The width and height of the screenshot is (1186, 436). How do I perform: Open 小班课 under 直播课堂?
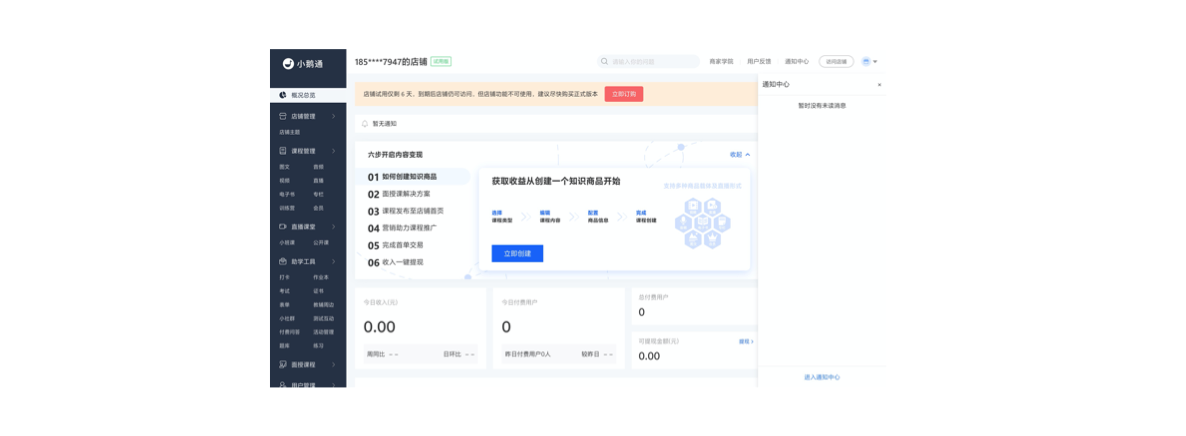click(x=287, y=243)
